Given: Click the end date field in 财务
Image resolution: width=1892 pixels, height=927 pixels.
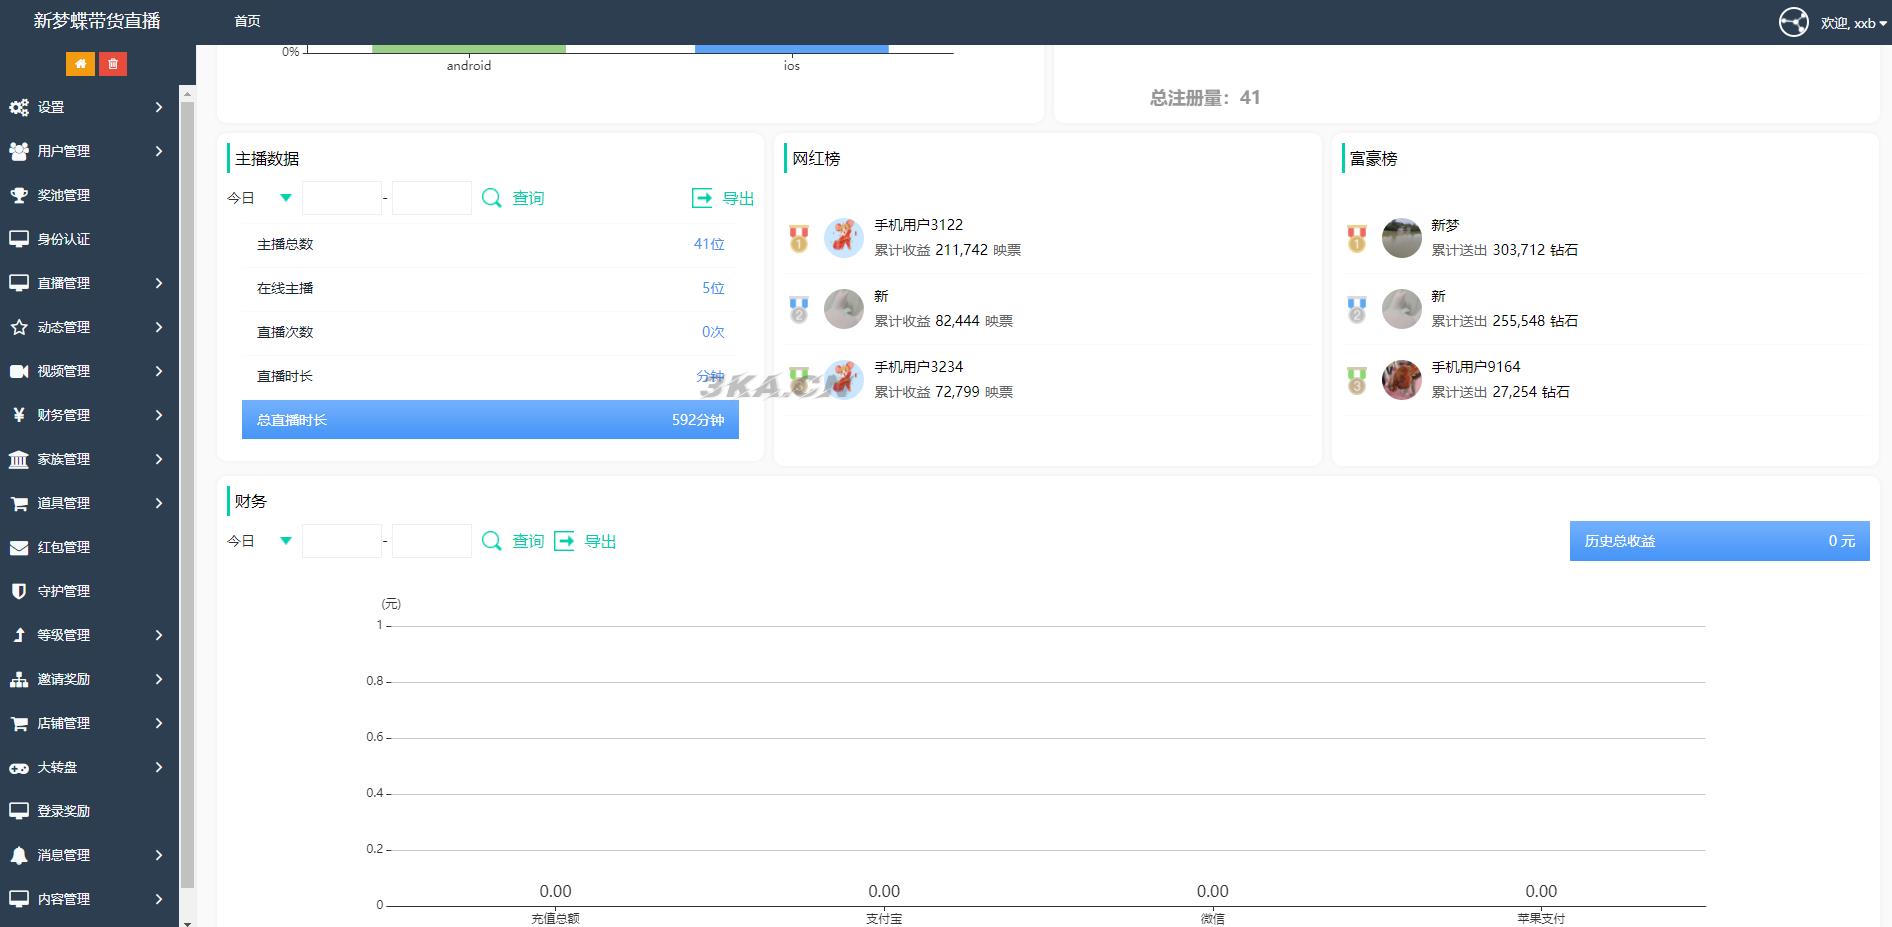Looking at the screenshot, I should coord(432,541).
